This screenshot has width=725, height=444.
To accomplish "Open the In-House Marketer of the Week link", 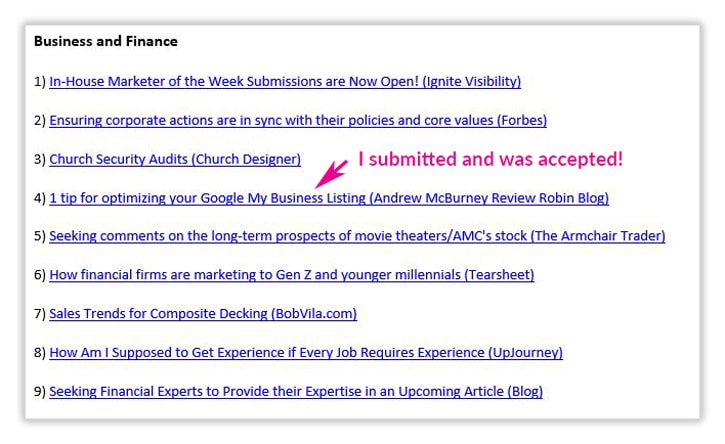I will [285, 81].
